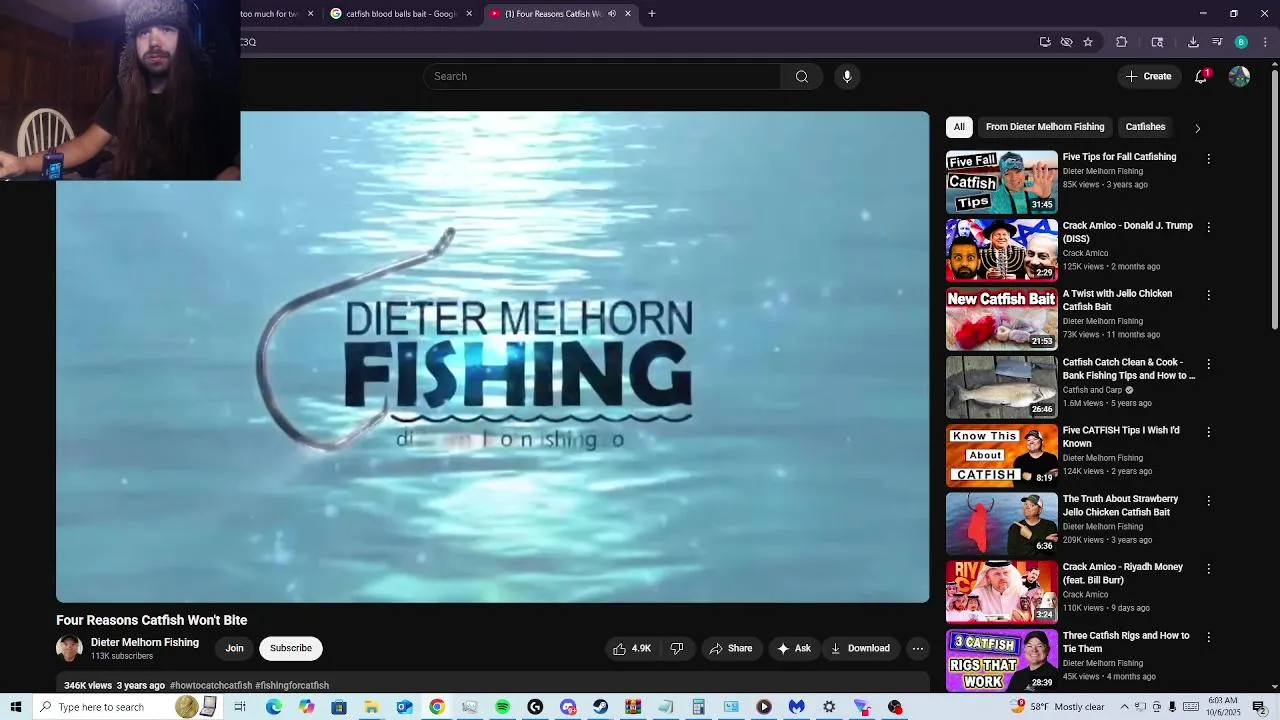This screenshot has height=720, width=1280.
Task: Open Chrome downloads icon
Action: (1193, 42)
